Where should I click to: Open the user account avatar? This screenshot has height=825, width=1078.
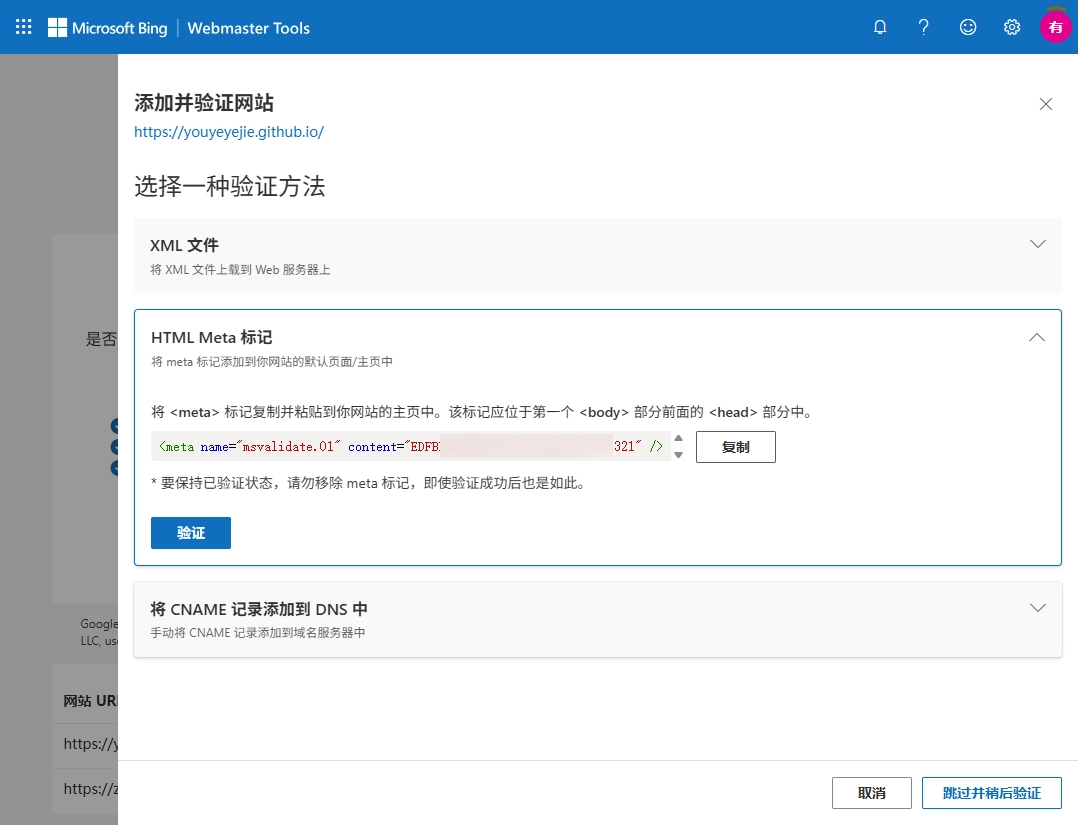pyautogui.click(x=1055, y=27)
